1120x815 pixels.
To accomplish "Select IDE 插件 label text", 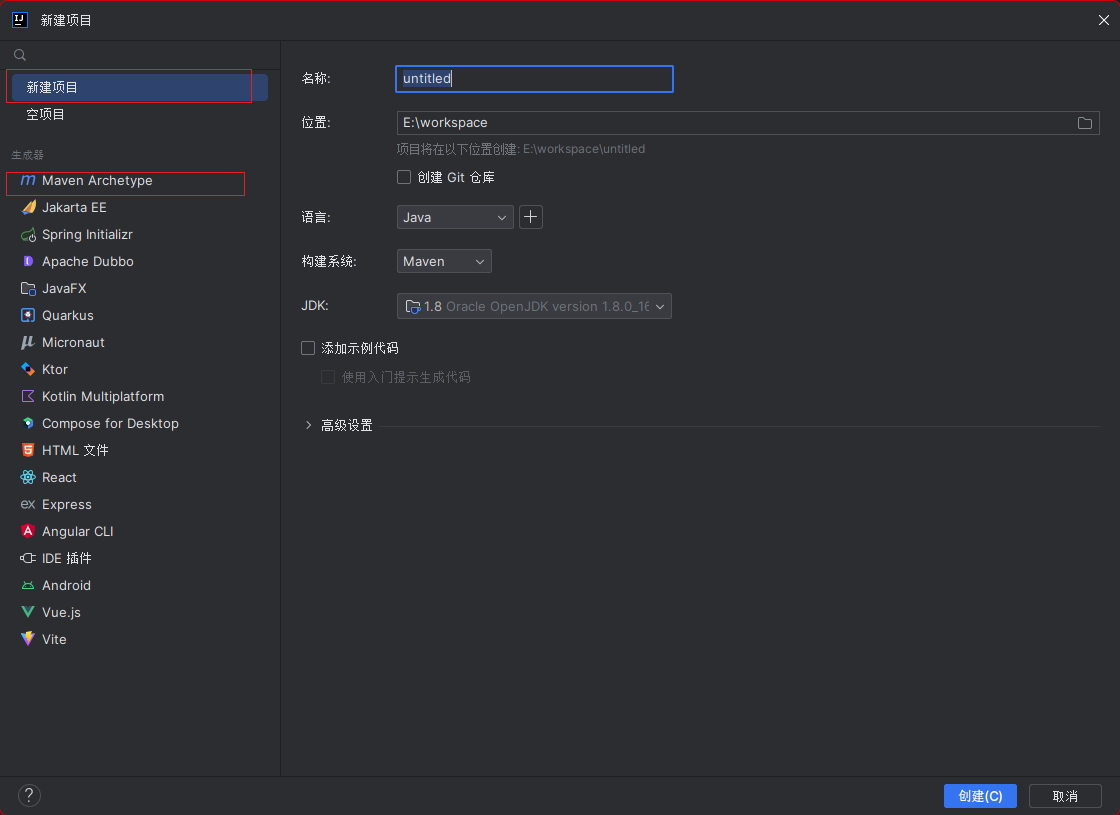I will [x=67, y=559].
